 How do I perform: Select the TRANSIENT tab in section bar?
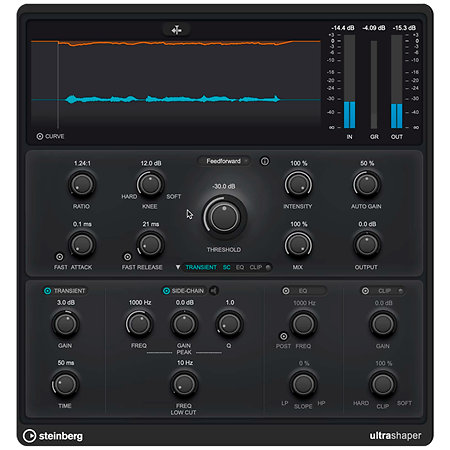201,267
